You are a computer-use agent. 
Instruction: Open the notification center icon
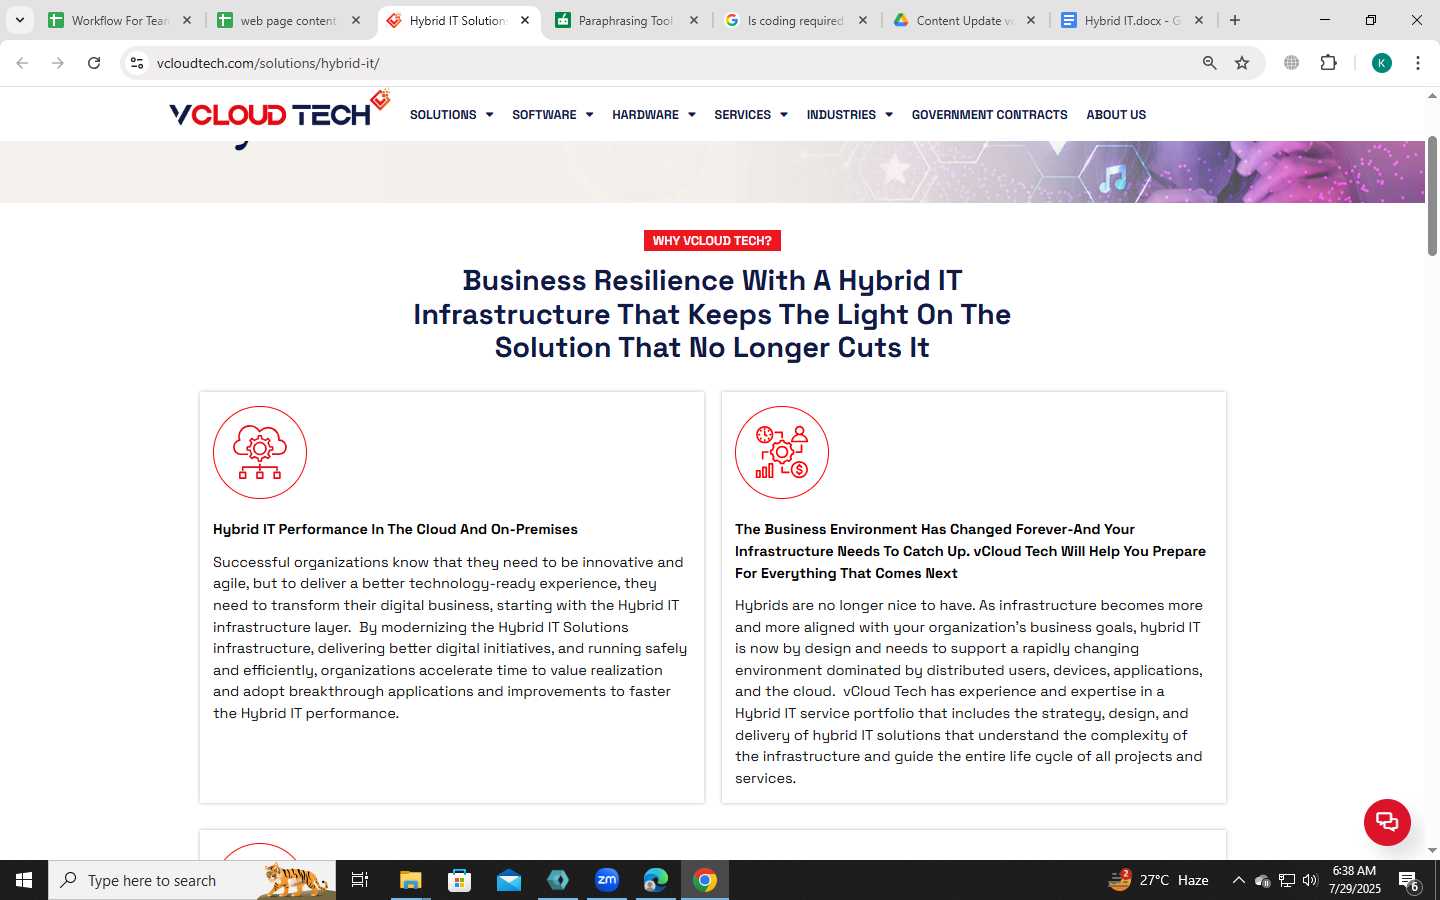coord(1409,881)
